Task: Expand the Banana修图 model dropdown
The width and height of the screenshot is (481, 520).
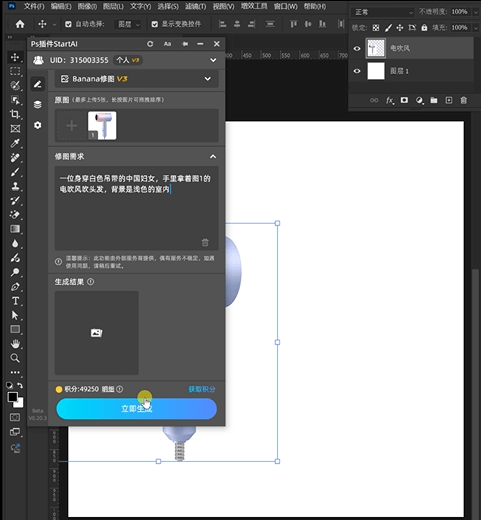Action: pyautogui.click(x=208, y=79)
